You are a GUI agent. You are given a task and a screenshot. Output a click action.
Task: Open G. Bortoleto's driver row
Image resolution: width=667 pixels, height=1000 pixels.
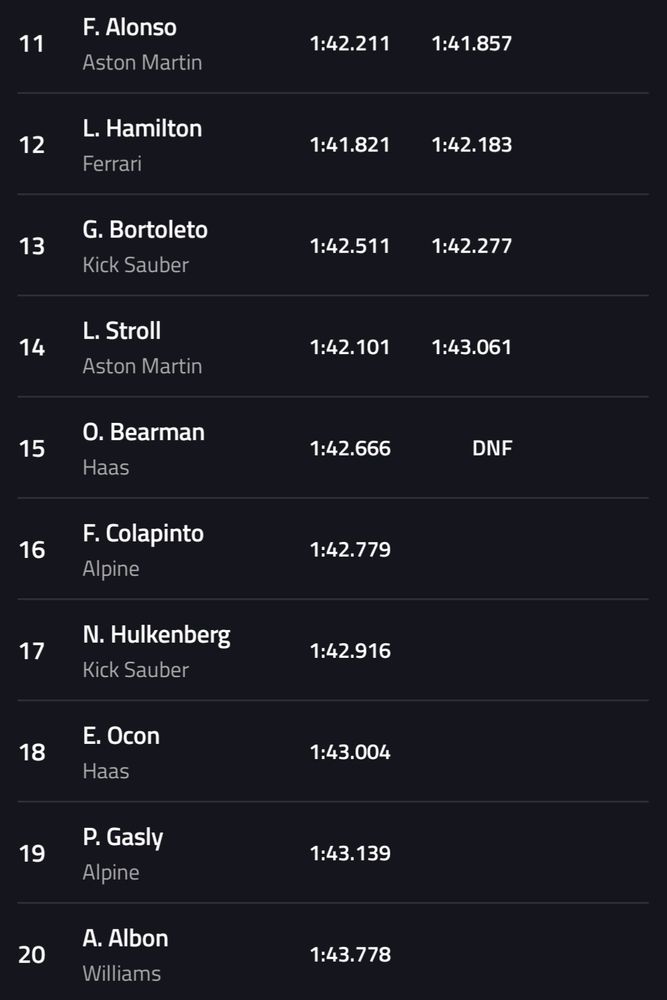(x=145, y=230)
